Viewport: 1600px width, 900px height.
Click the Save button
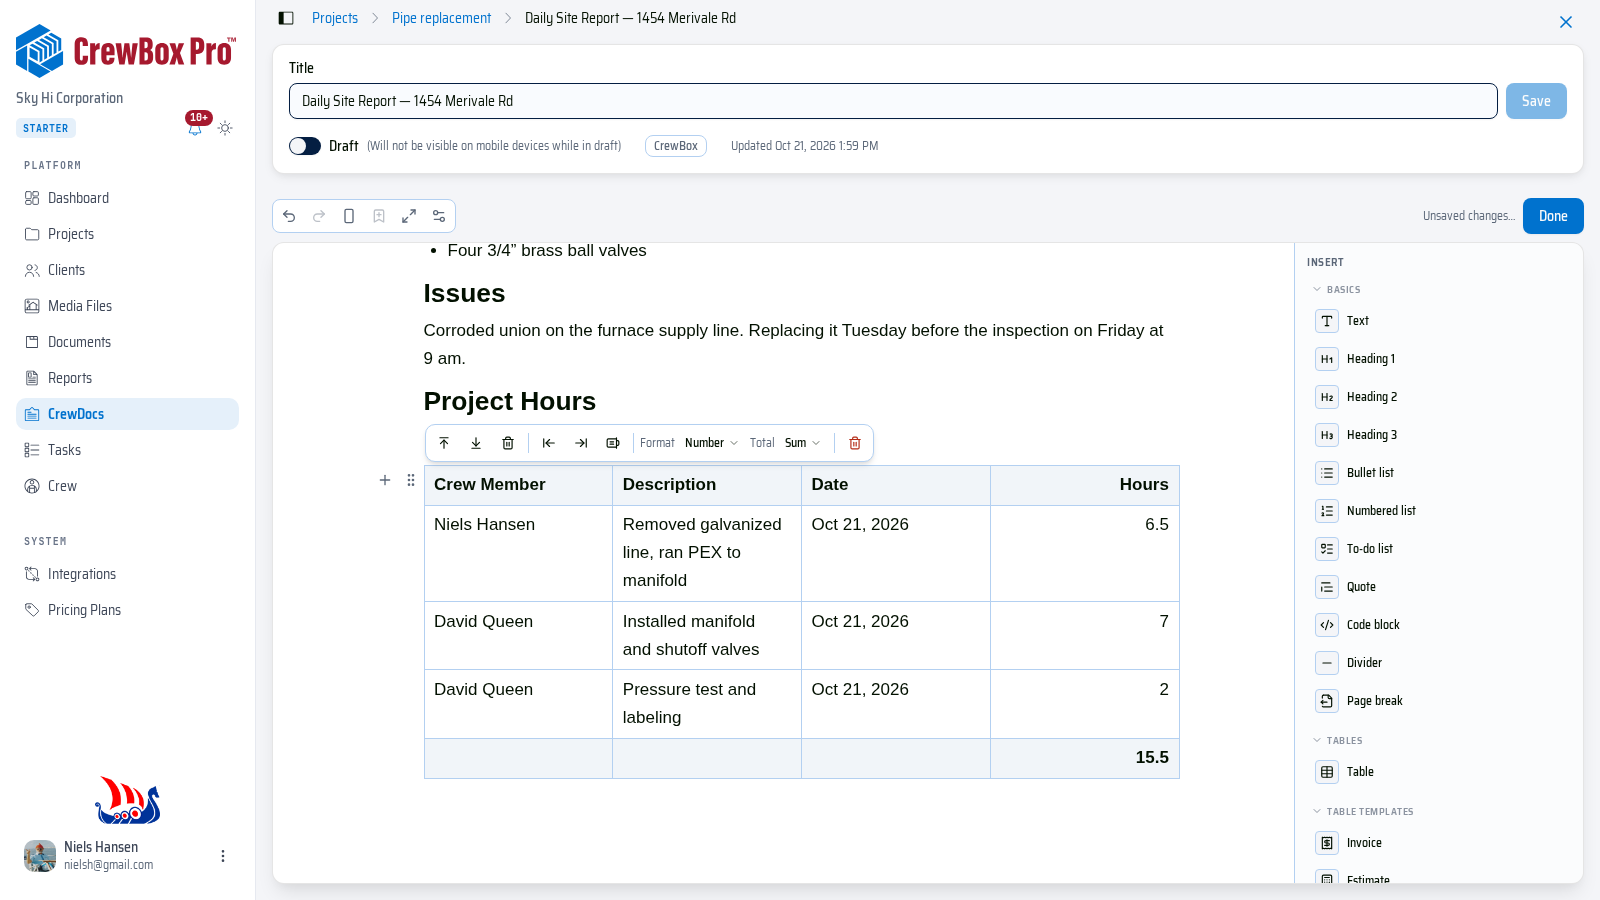coord(1536,101)
